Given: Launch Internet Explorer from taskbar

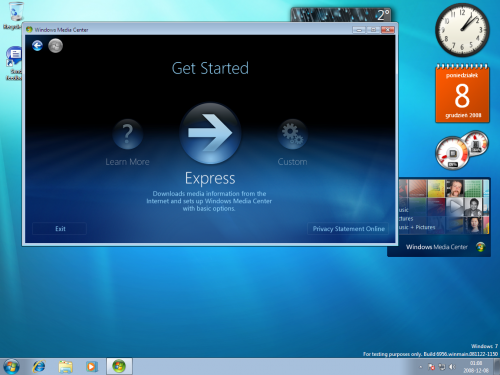Looking at the screenshot, I should (39, 366).
